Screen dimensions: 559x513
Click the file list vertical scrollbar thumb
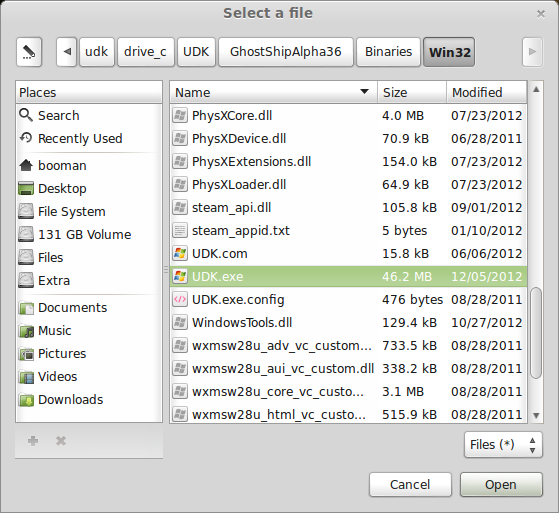point(536,333)
